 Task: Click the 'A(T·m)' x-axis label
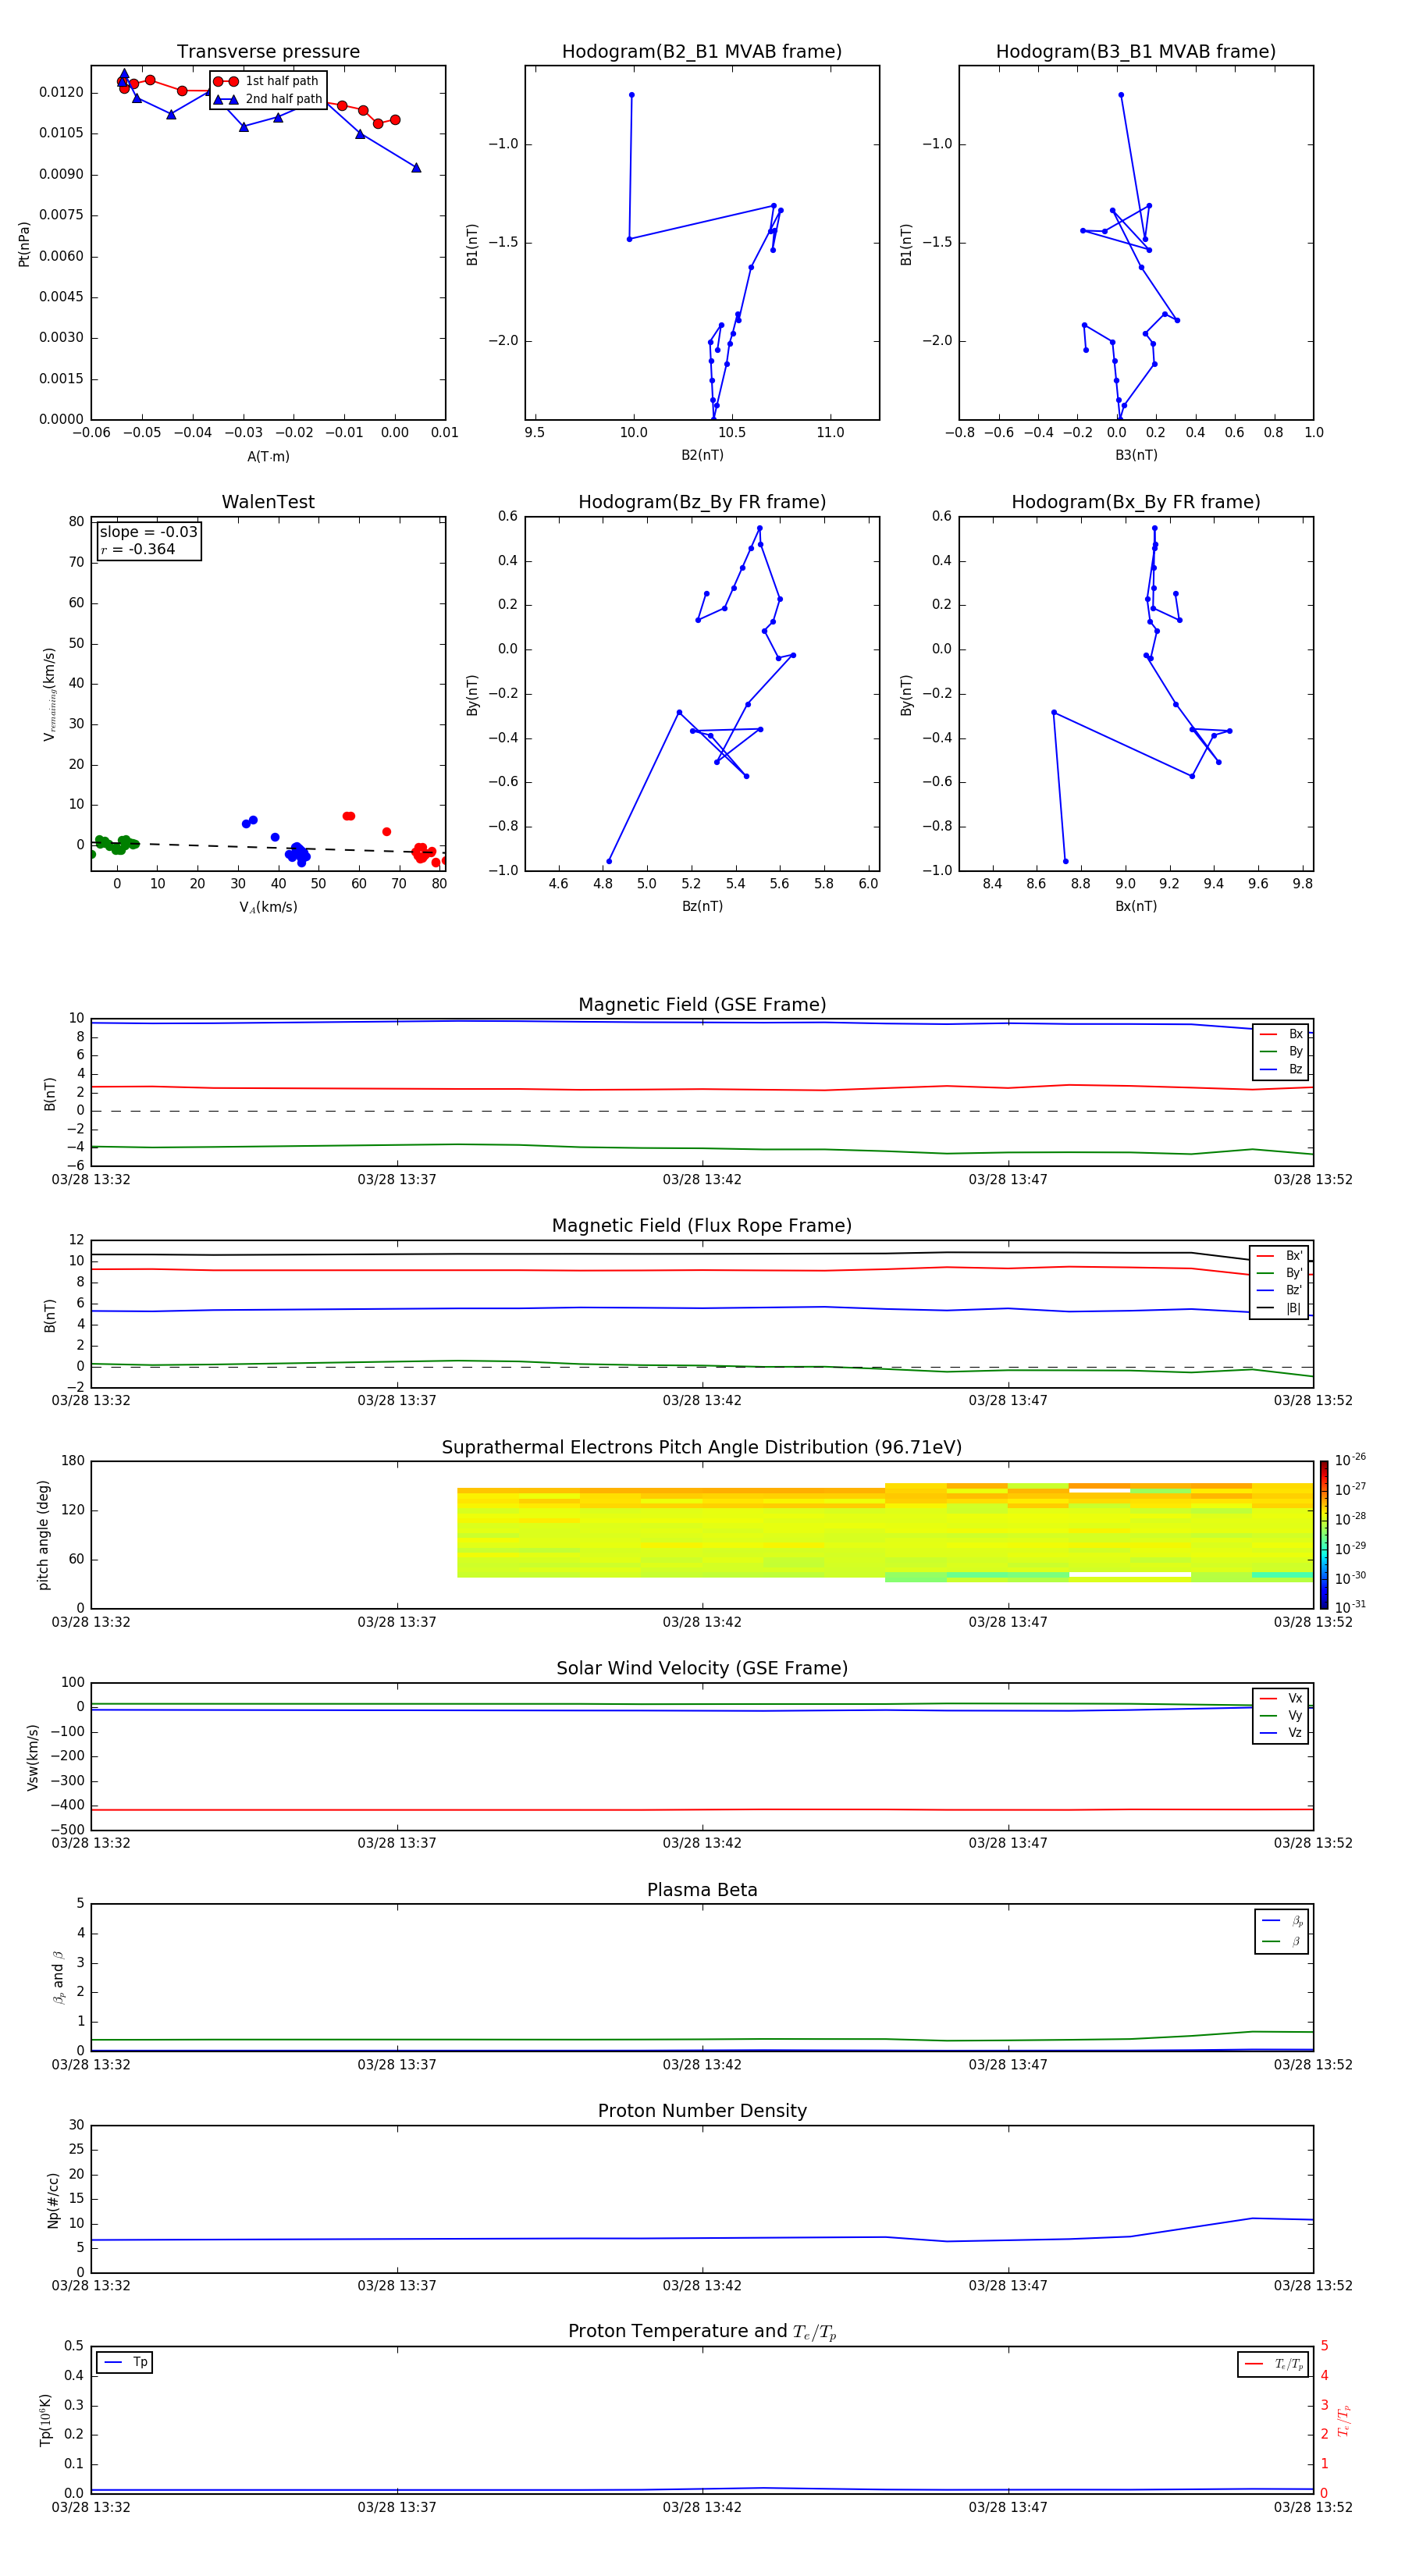pyautogui.click(x=268, y=457)
